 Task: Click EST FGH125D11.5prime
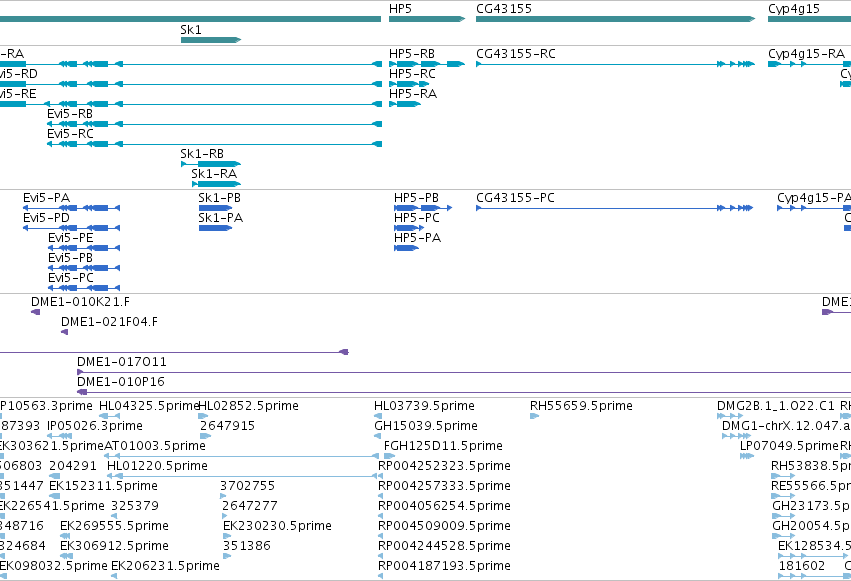[x=389, y=456]
